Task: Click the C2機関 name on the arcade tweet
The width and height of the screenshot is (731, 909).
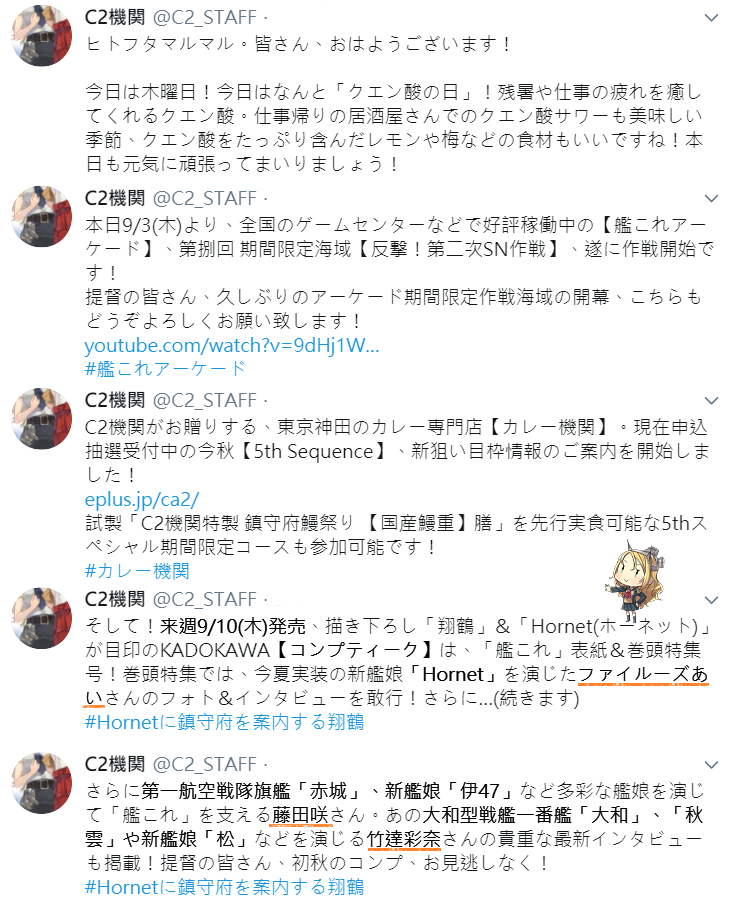Action: point(115,198)
